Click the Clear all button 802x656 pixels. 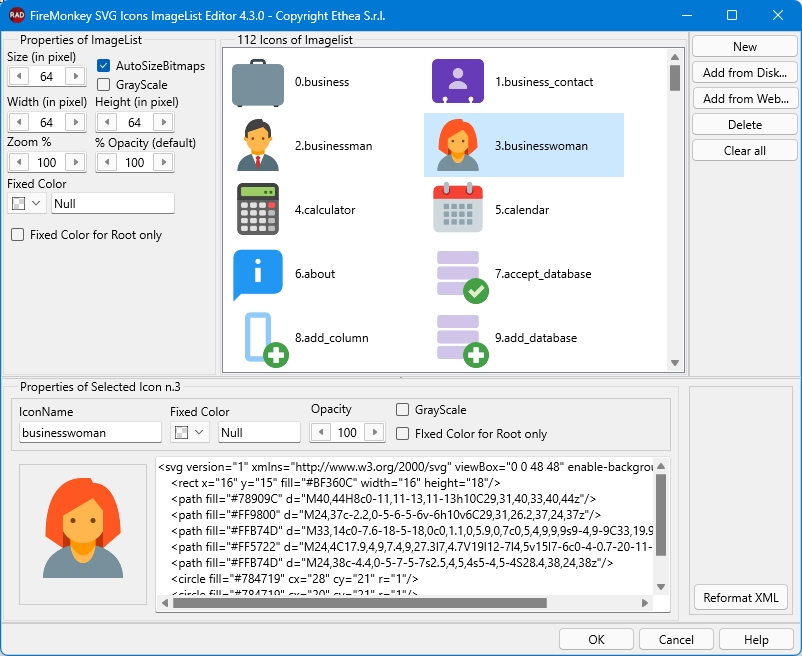(744, 151)
